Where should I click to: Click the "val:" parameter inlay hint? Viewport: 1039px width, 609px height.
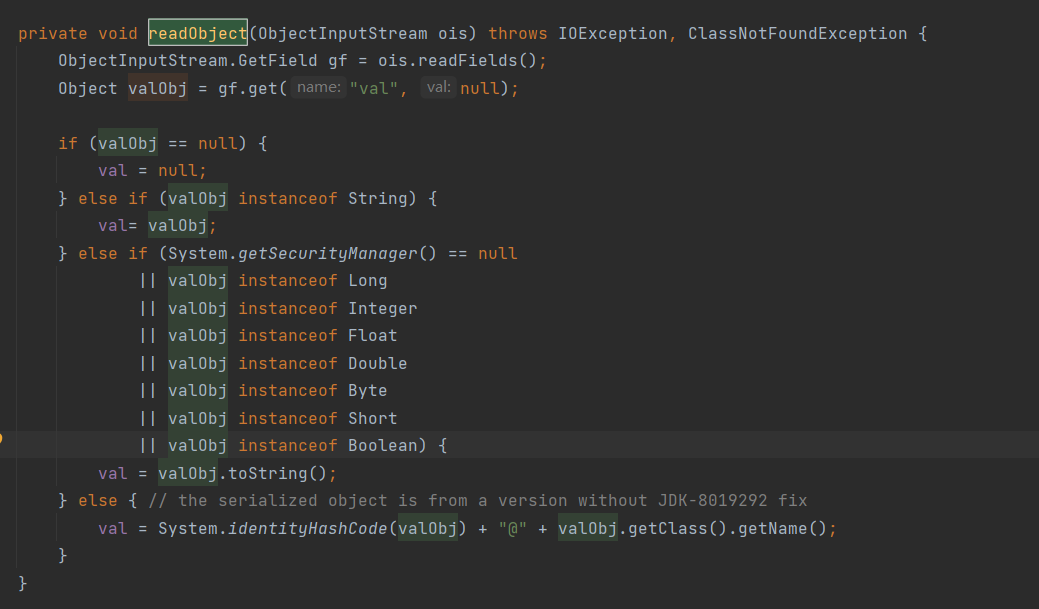(x=438, y=88)
